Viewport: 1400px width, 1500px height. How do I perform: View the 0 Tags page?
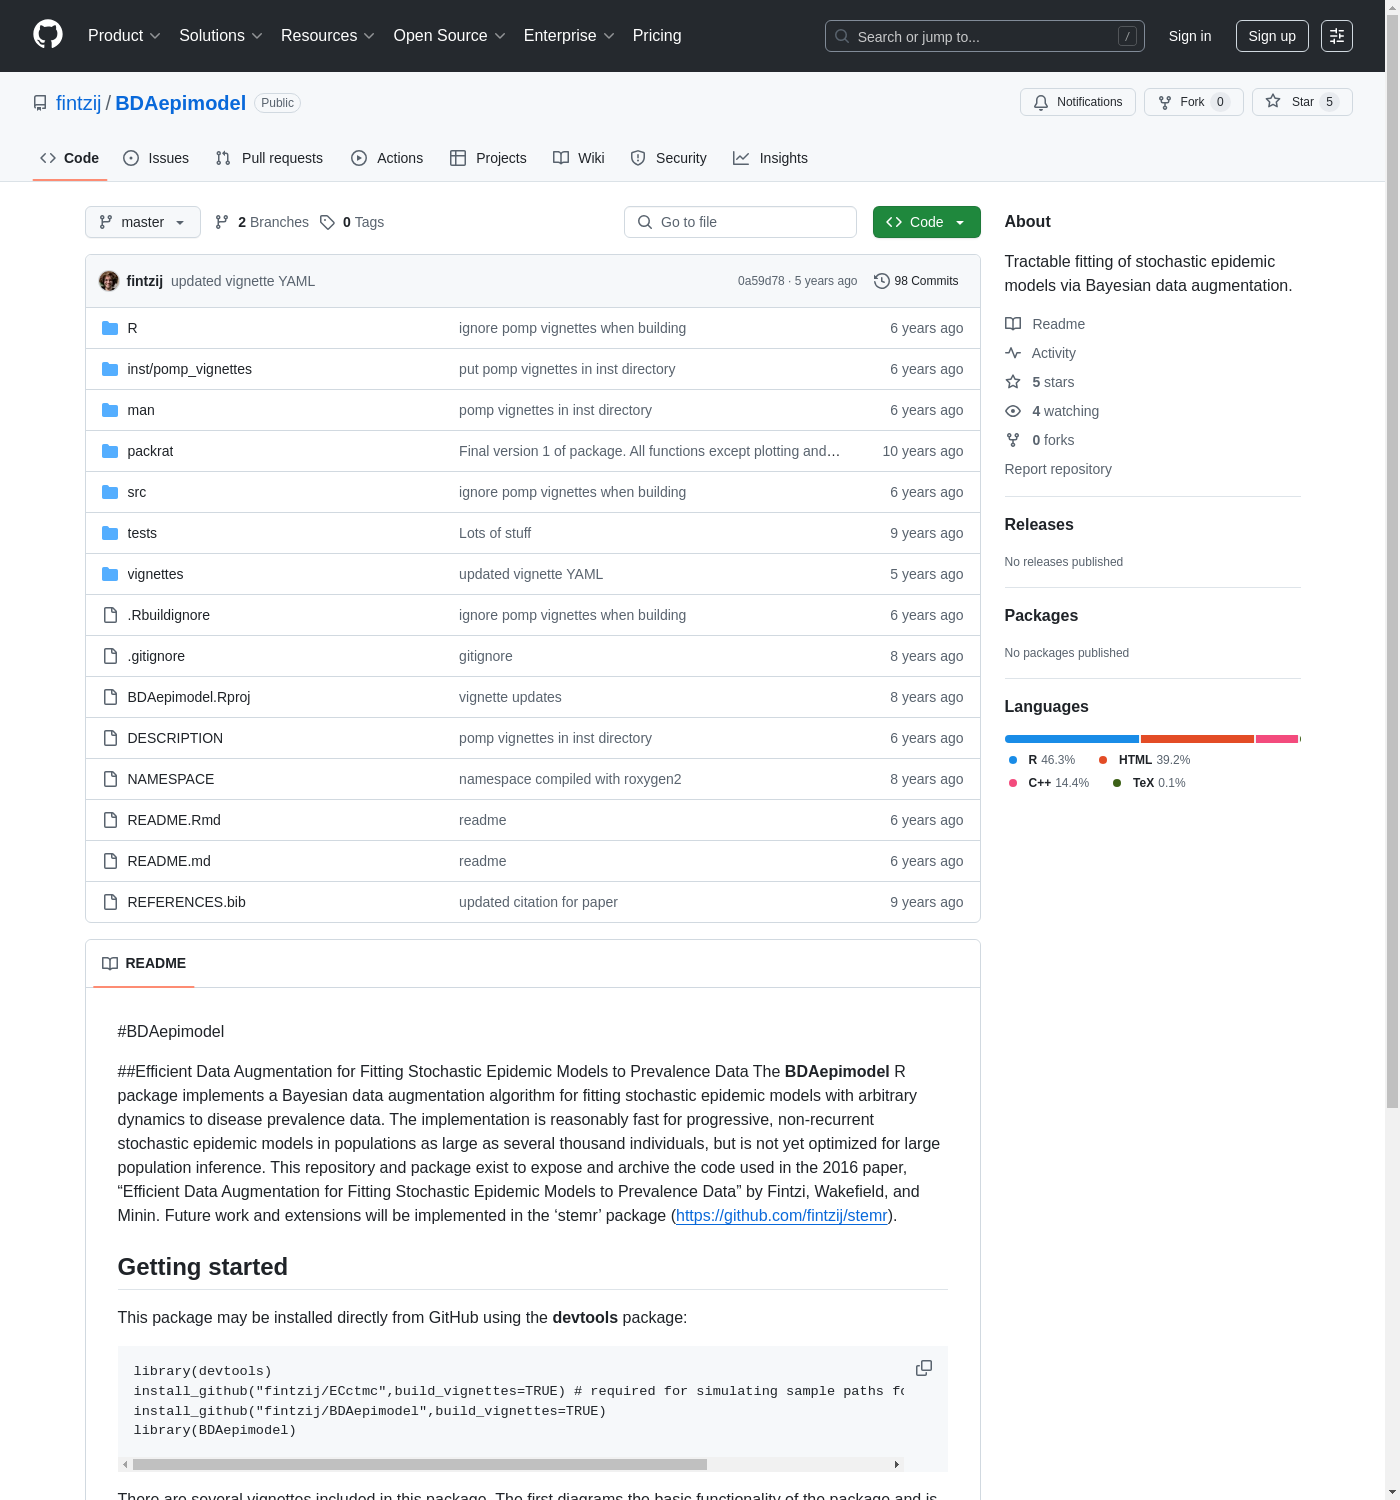point(352,222)
